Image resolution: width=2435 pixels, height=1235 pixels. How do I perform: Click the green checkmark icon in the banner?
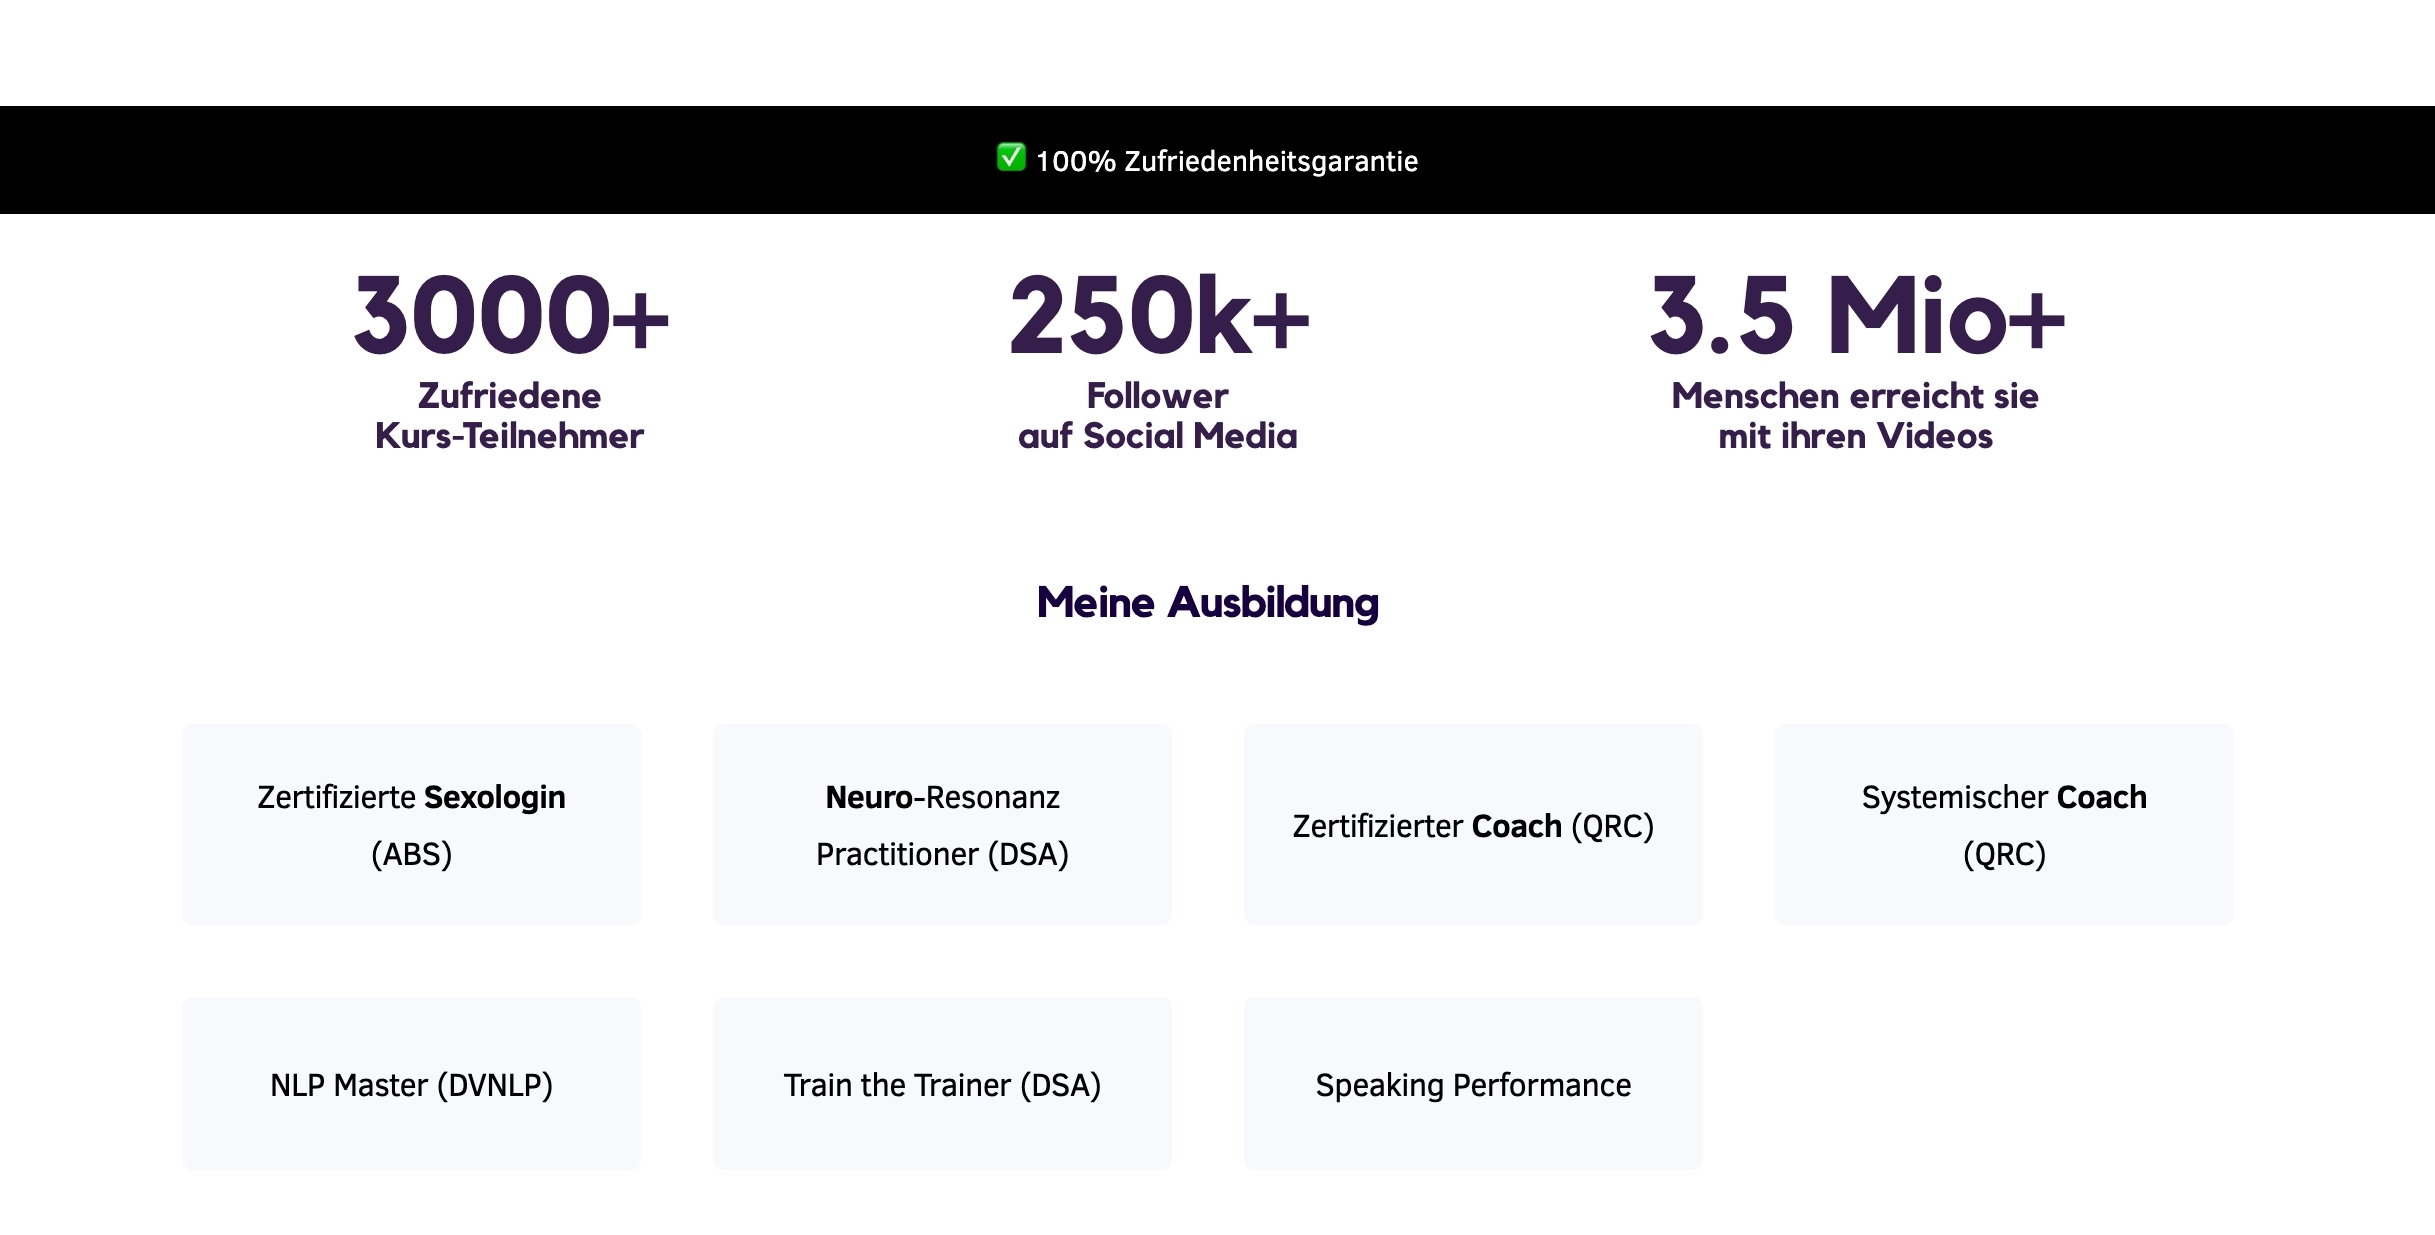tap(1011, 158)
